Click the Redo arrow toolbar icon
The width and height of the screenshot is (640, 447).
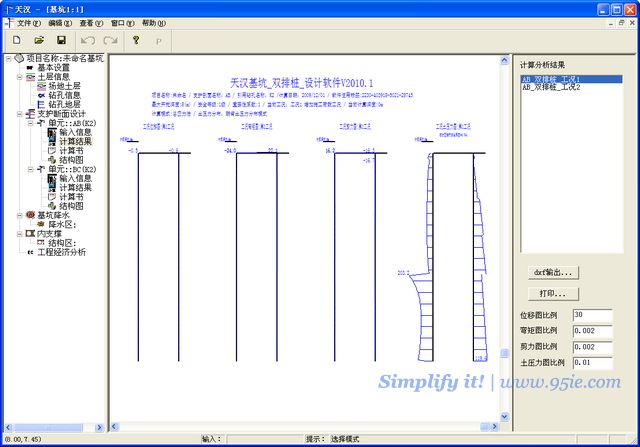[x=109, y=40]
